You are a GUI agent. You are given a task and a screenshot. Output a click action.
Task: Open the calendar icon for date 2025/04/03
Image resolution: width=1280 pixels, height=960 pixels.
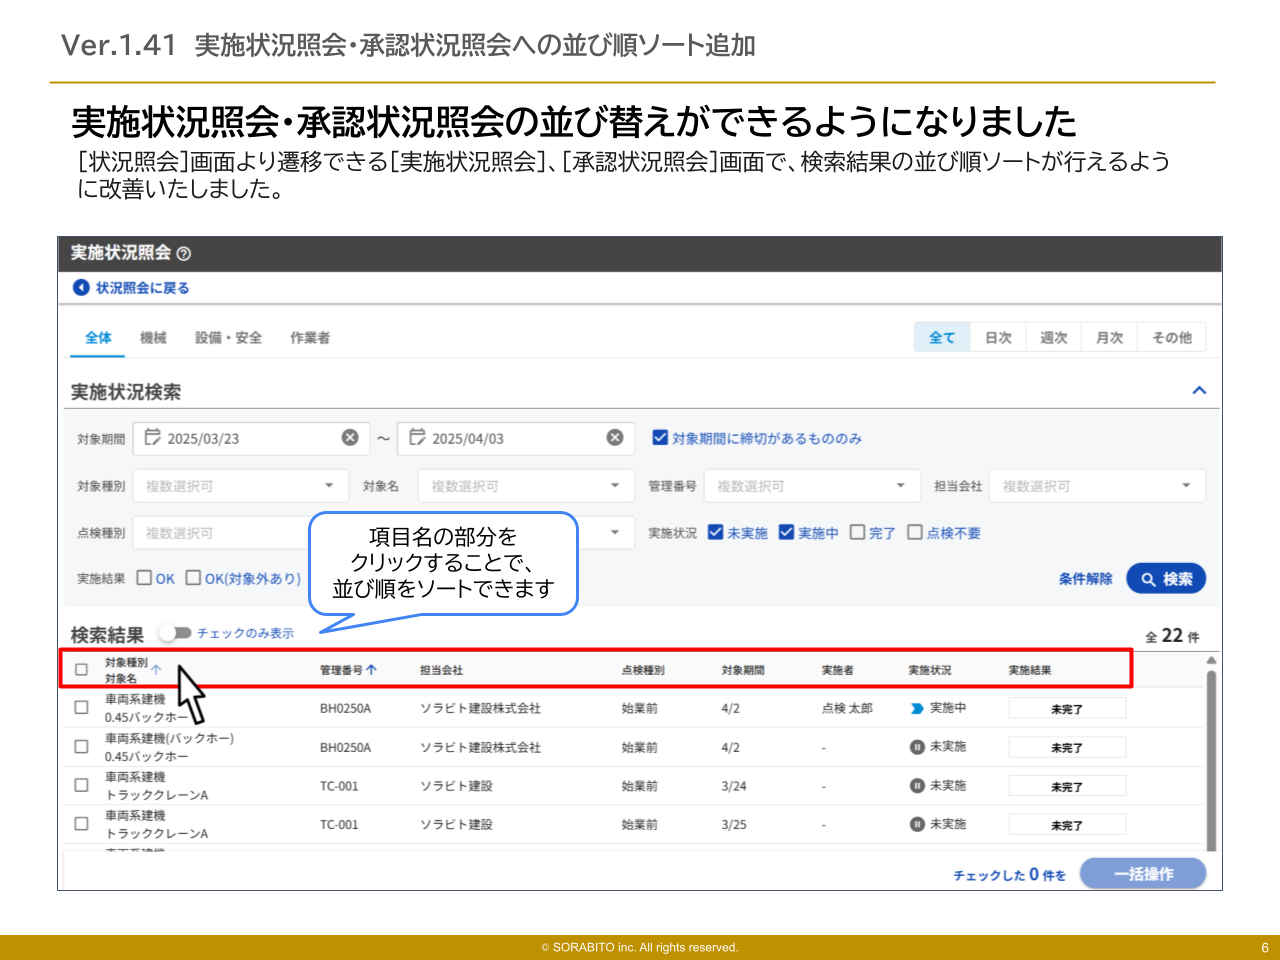point(419,437)
